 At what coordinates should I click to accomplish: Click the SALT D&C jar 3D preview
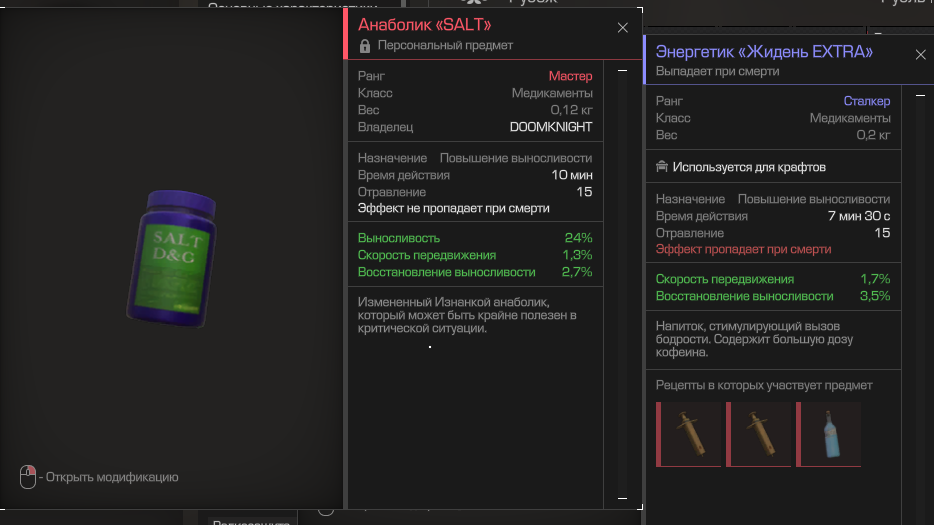[172, 258]
